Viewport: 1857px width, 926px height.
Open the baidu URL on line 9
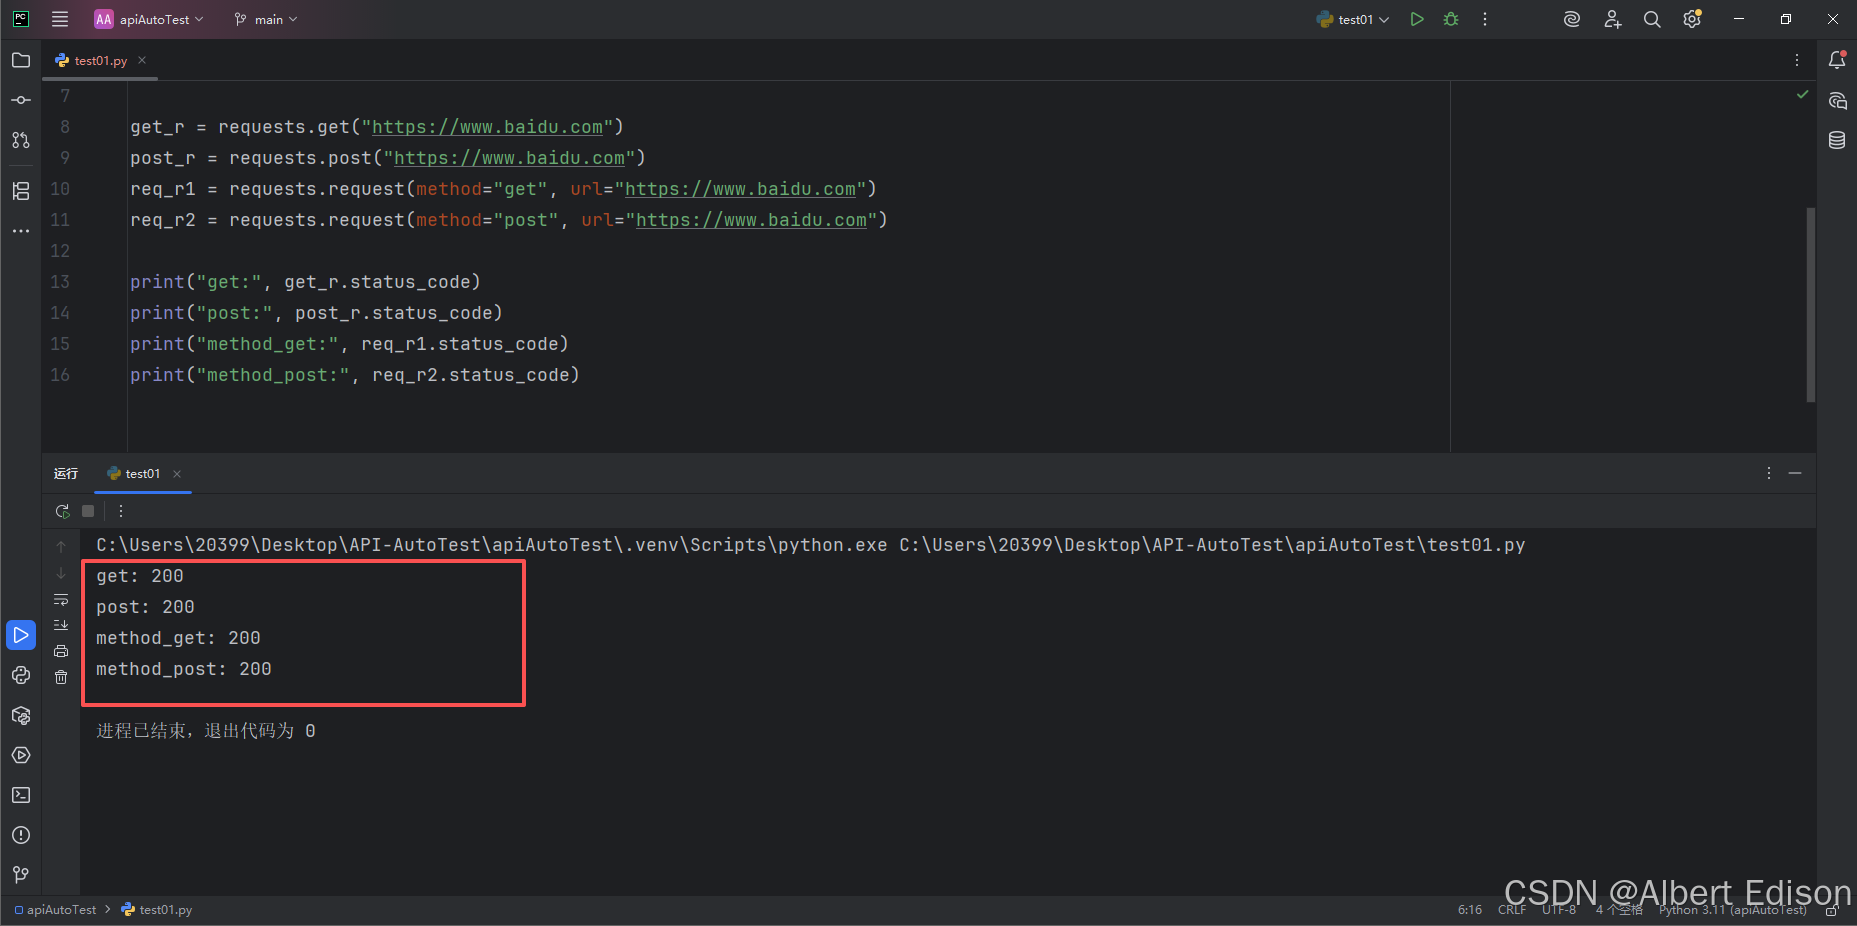(x=509, y=158)
